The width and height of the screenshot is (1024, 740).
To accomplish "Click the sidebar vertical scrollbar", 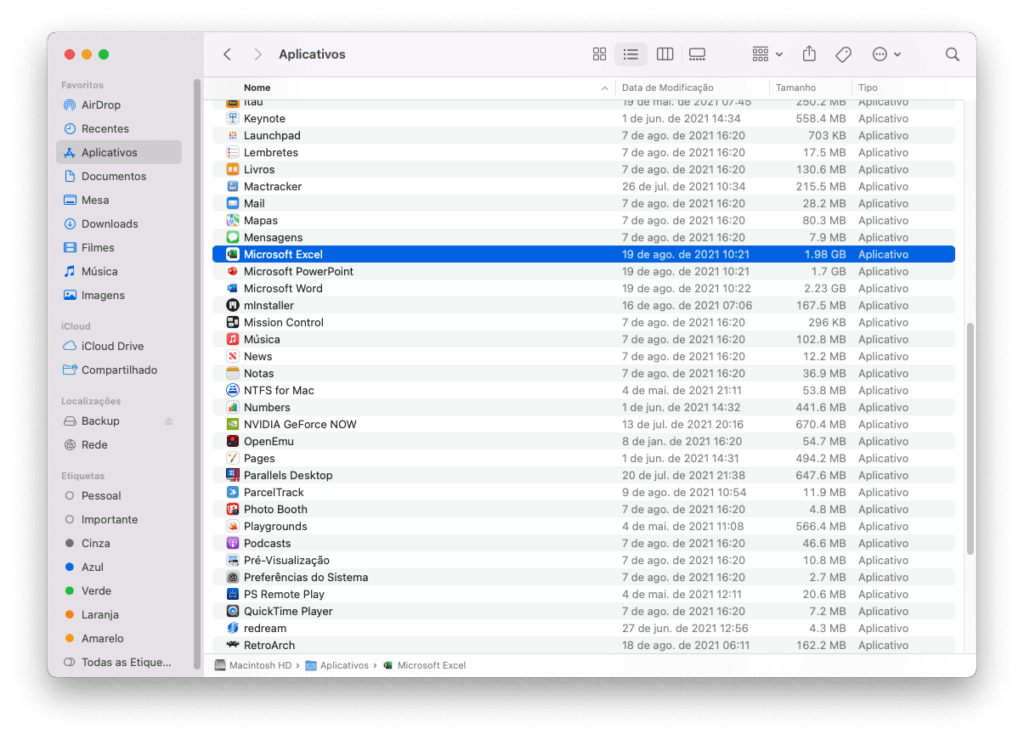I will tap(197, 374).
